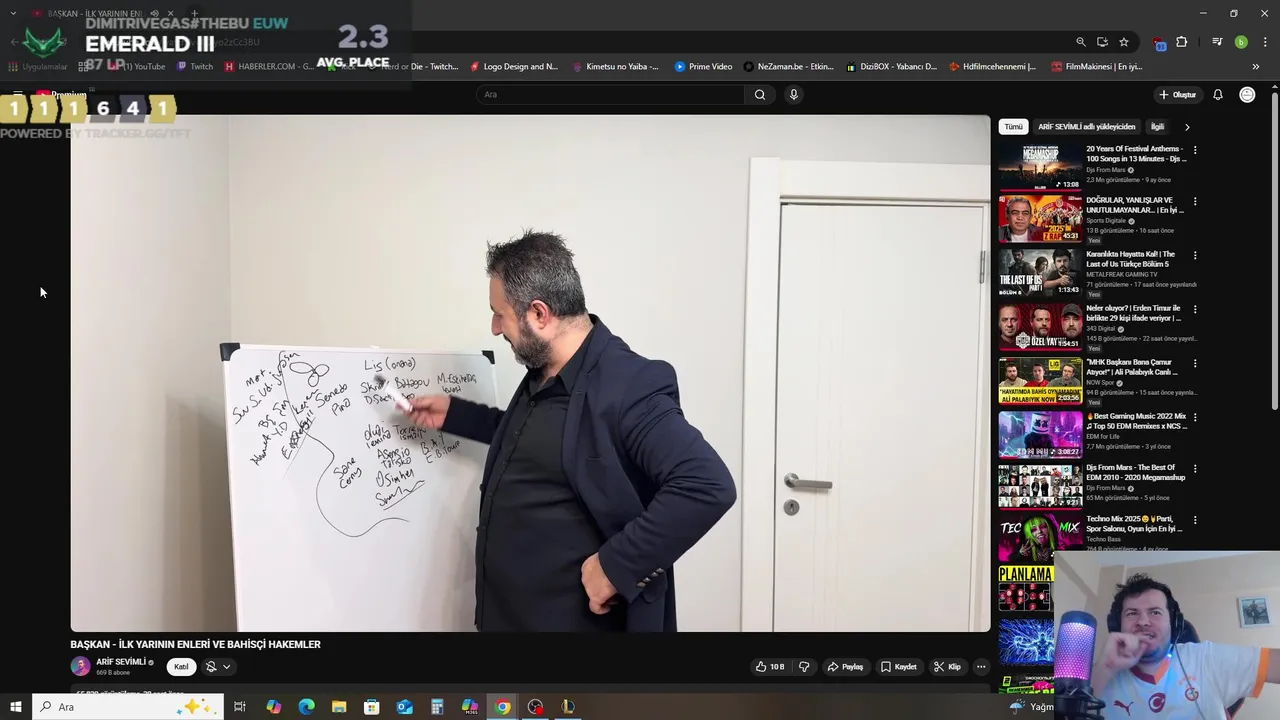Viewport: 1280px width, 720px height.
Task: Open options menu for MHK Başkanı Bana Çamur video
Action: (1195, 363)
